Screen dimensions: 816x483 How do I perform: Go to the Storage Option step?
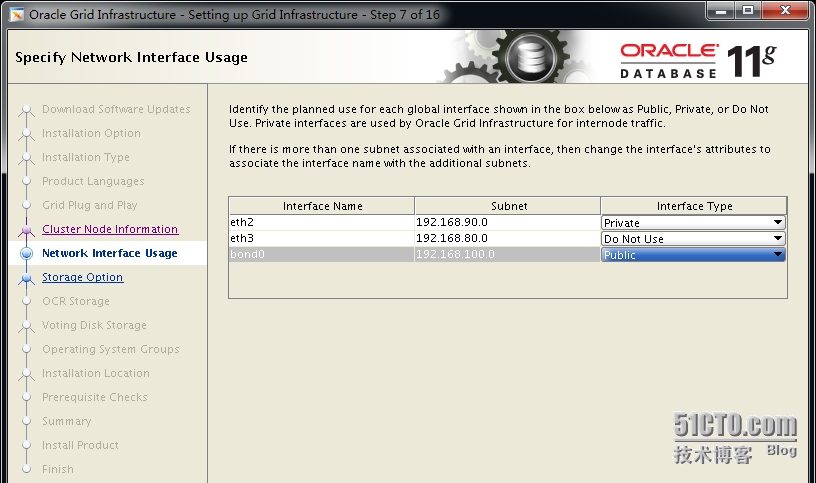point(82,277)
